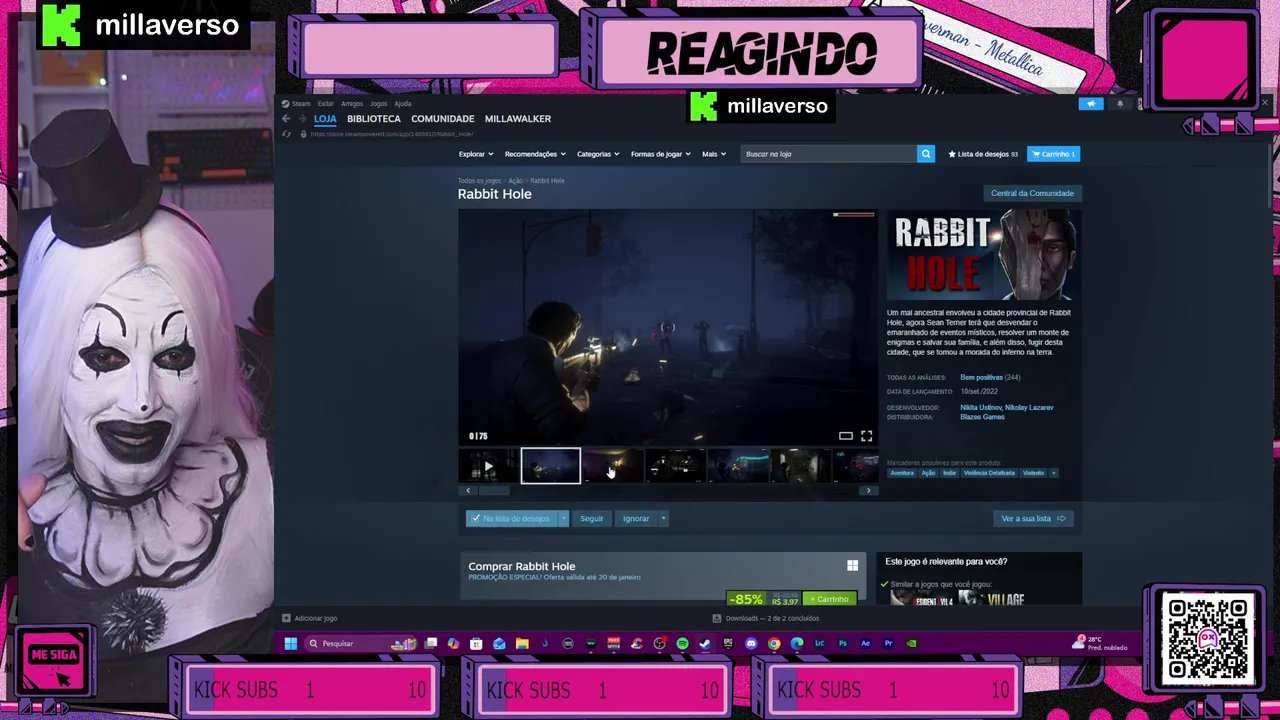Image resolution: width=1280 pixels, height=720 pixels.
Task: Open Steam notifications bell icon
Action: (x=1120, y=103)
